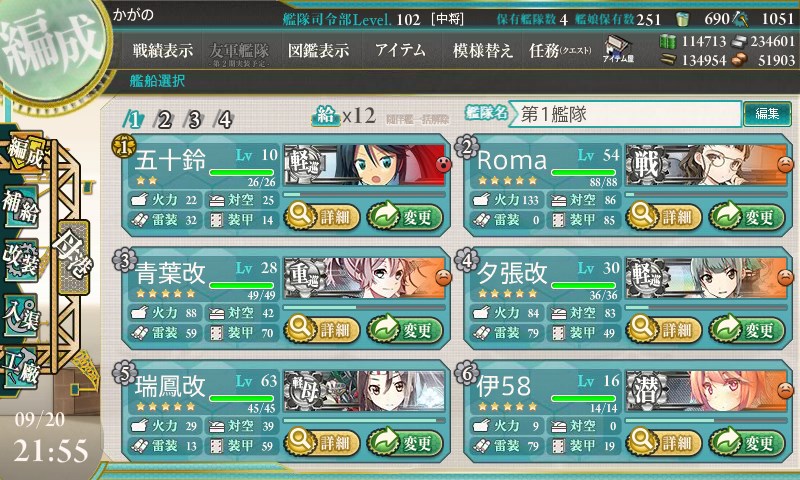Open the 改装 remodel sidebar icon
The height and width of the screenshot is (480, 800).
tap(21, 260)
